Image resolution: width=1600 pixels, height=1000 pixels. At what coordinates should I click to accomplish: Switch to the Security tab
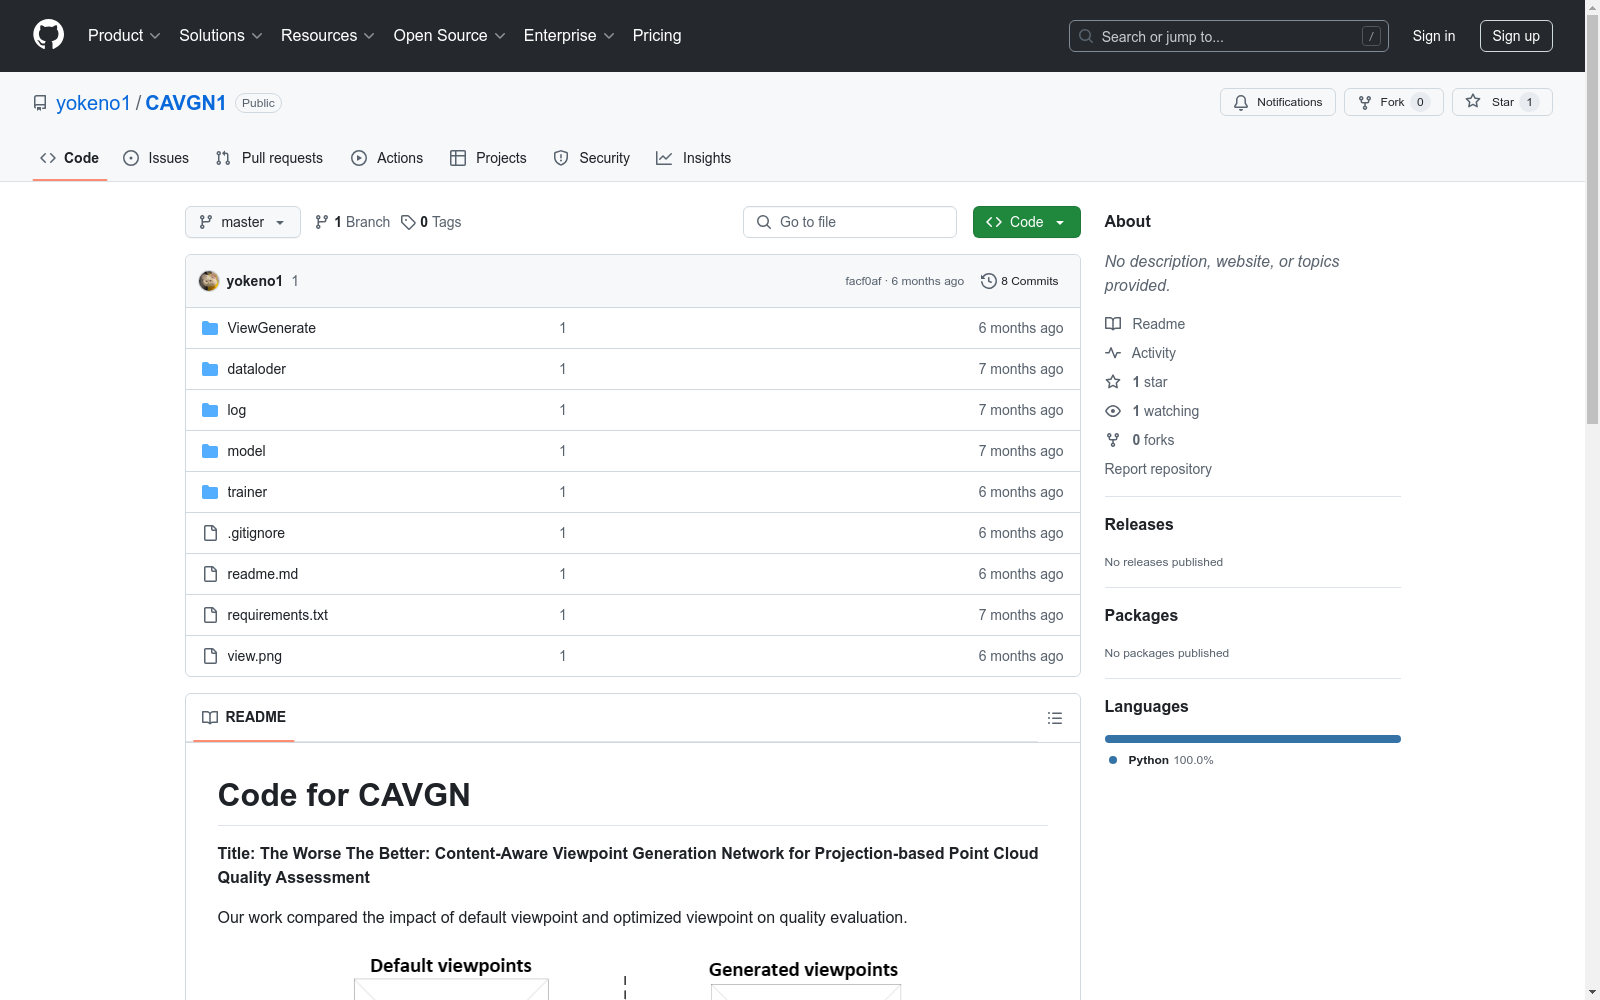[592, 158]
